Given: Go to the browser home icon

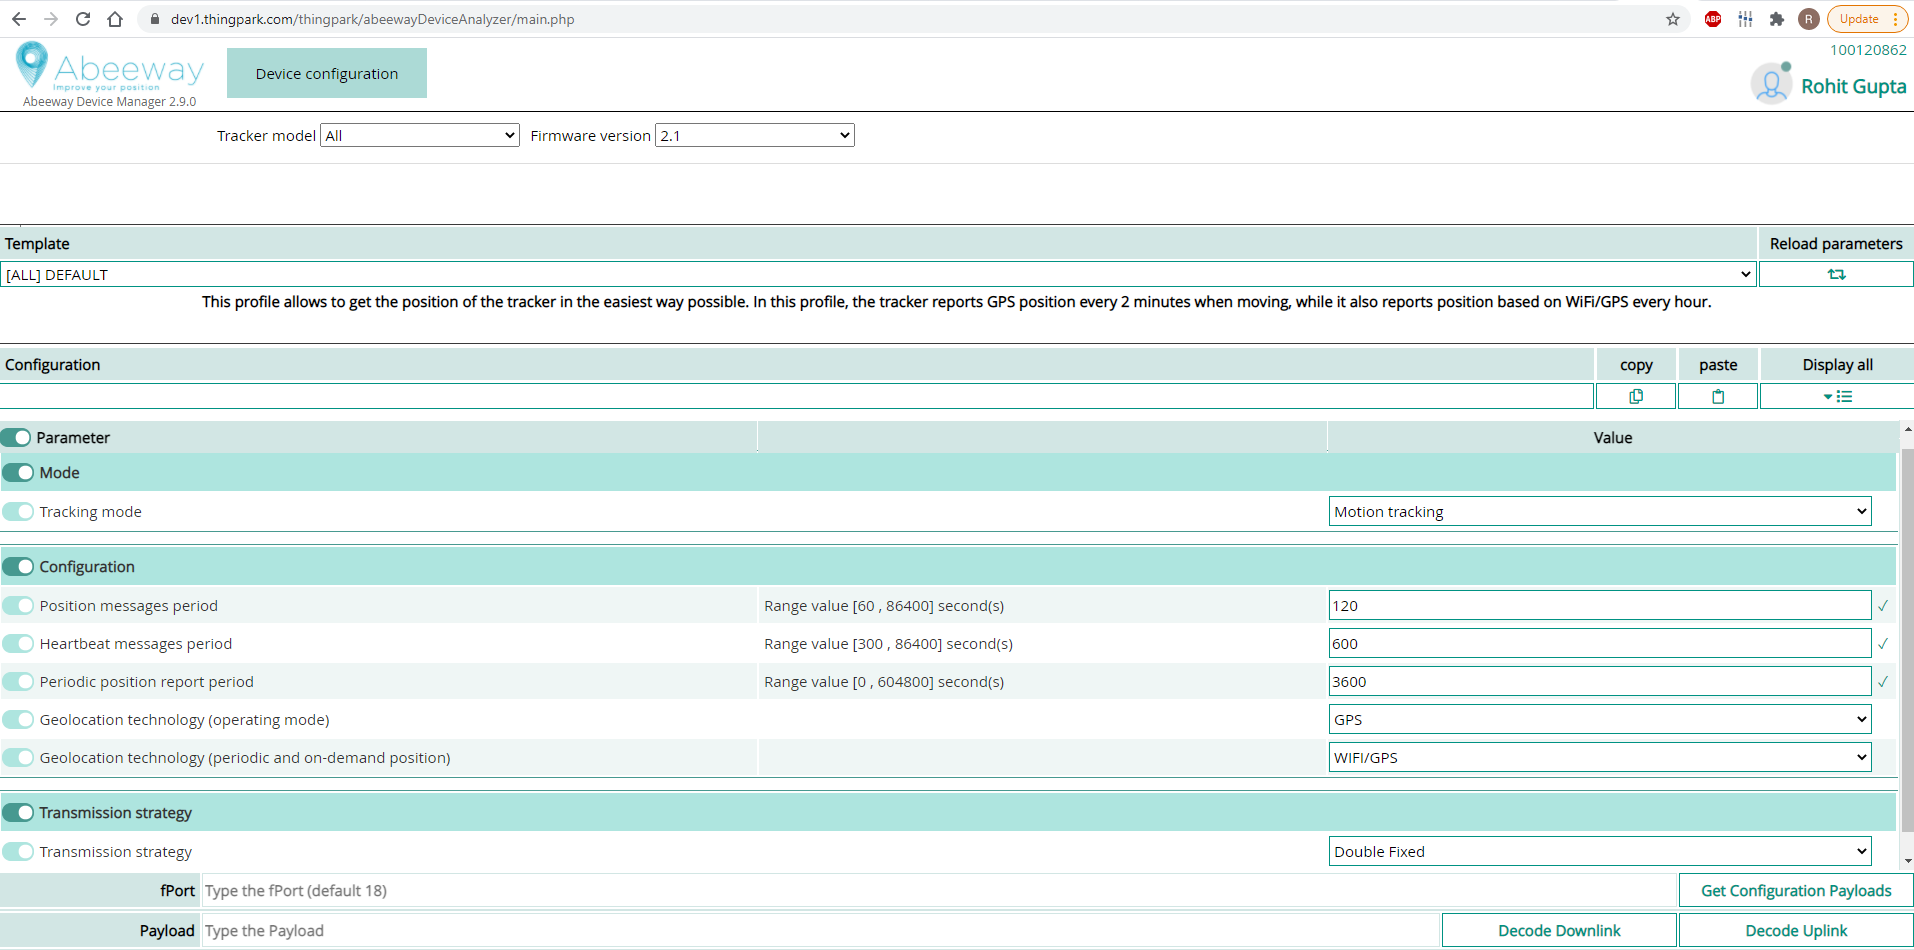Looking at the screenshot, I should point(115,19).
